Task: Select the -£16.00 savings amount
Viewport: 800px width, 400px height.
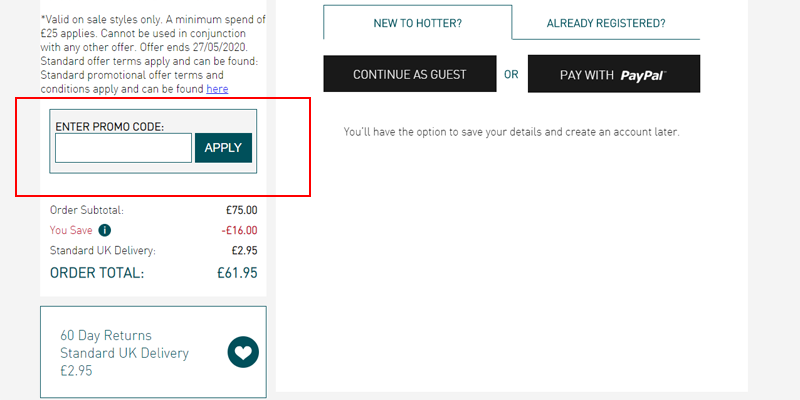Action: pos(239,231)
